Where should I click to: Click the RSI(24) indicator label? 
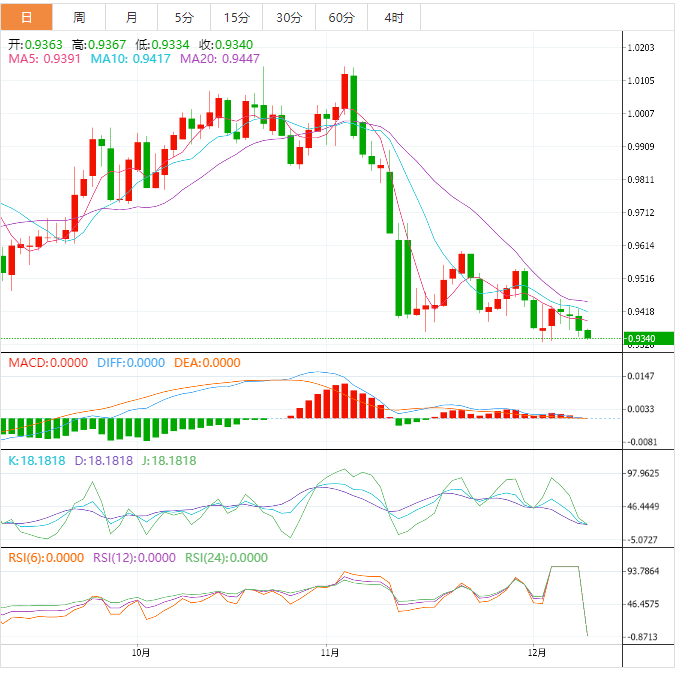click(227, 558)
